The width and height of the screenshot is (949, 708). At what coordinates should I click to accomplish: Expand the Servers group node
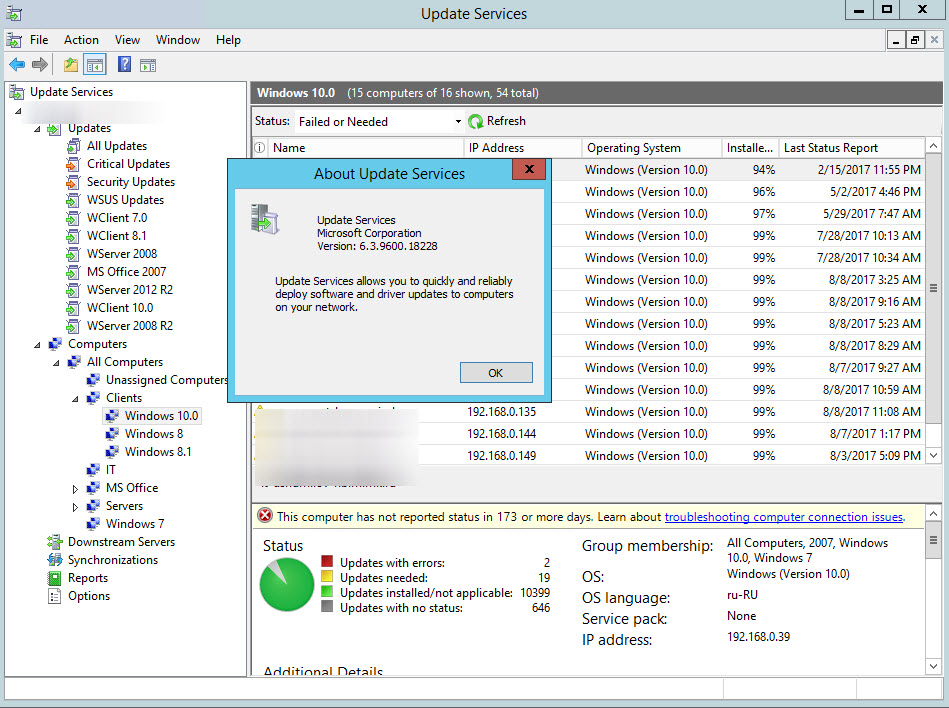(75, 506)
